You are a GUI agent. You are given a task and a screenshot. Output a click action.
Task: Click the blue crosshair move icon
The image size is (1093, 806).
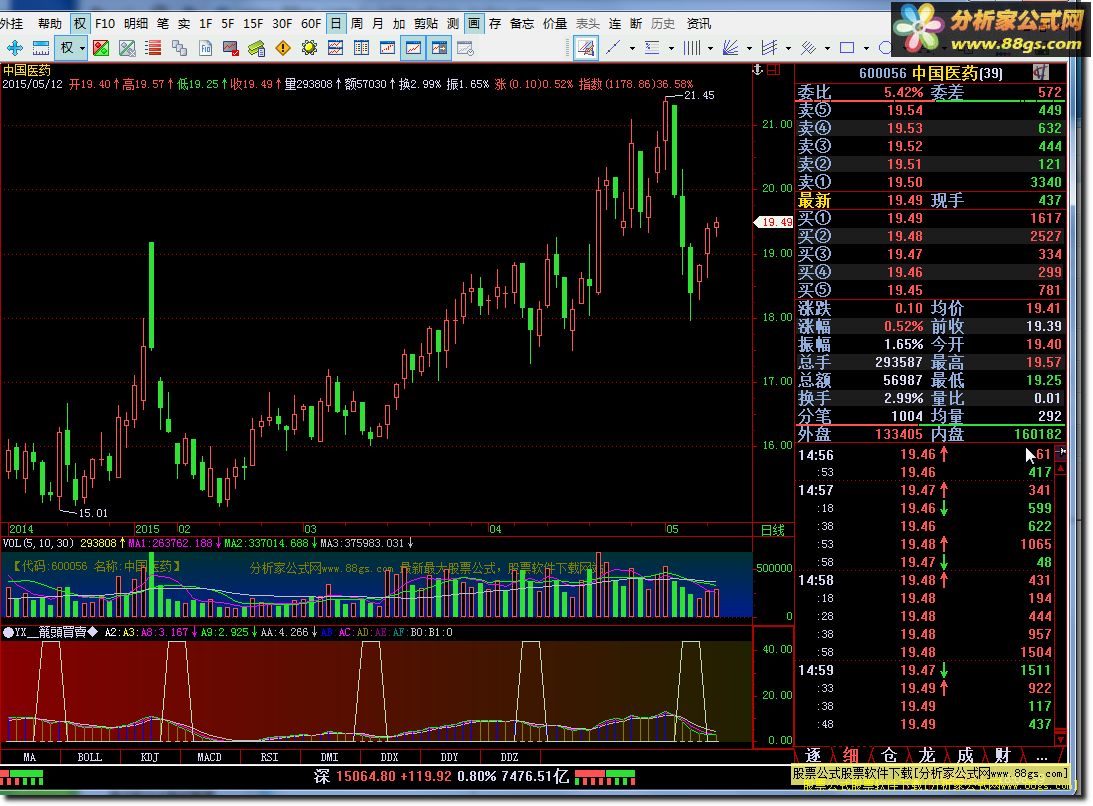15,47
